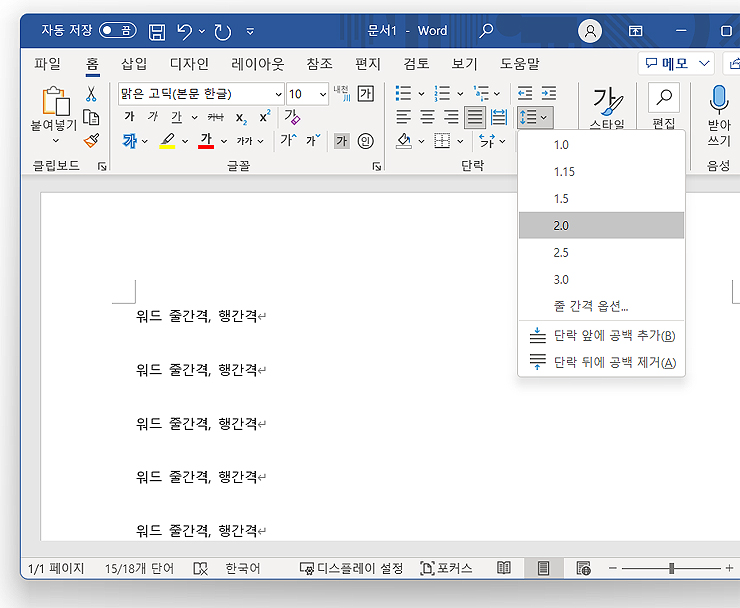The image size is (740, 608).
Task: Switch to Web Layout view
Action: tap(583, 568)
